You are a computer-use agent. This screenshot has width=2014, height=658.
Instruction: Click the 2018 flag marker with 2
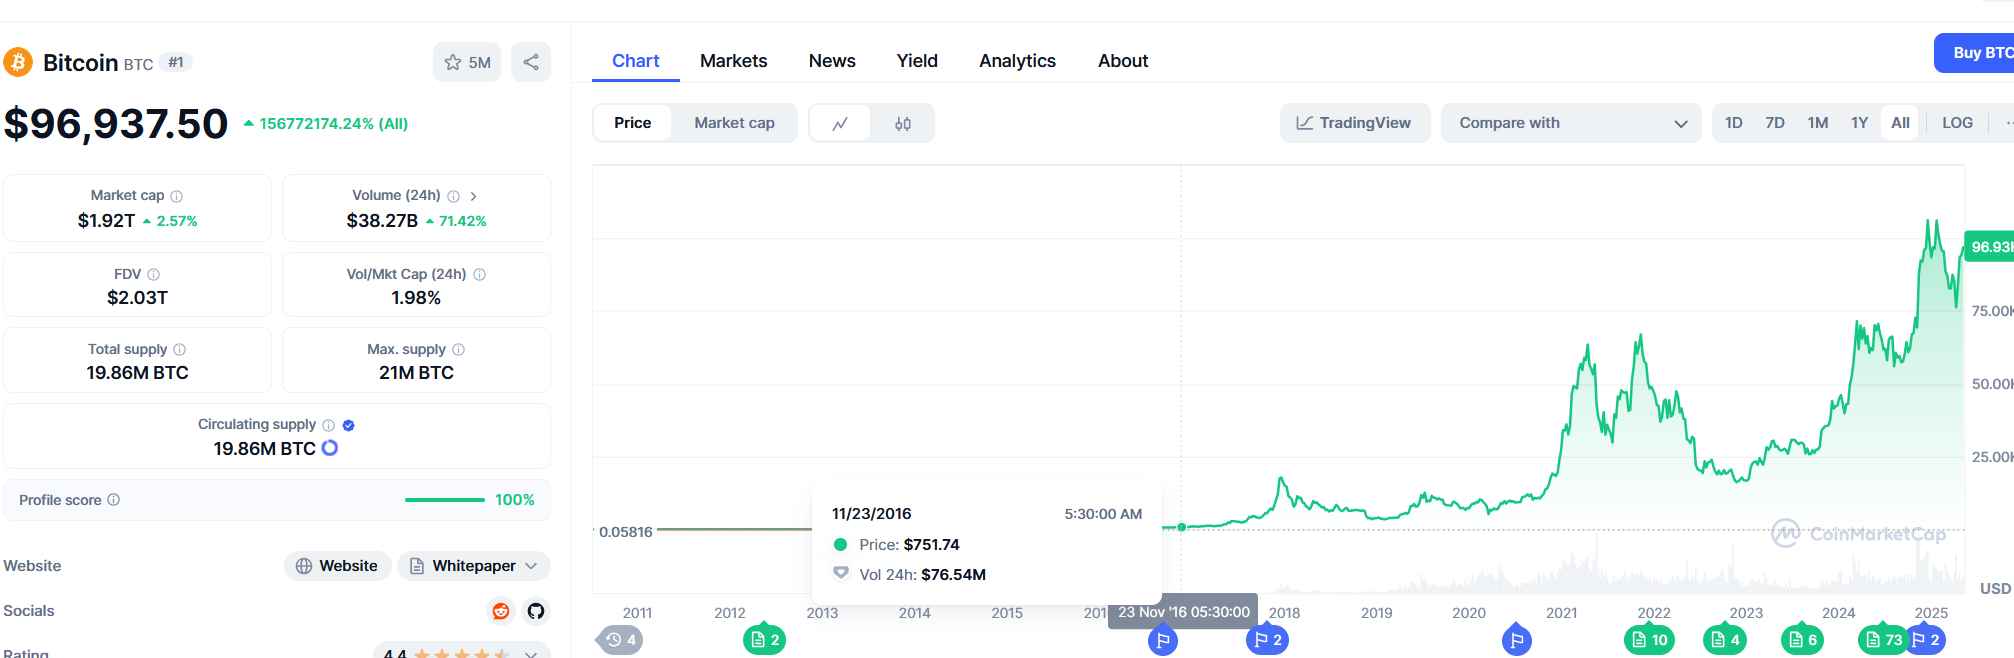pos(1267,640)
